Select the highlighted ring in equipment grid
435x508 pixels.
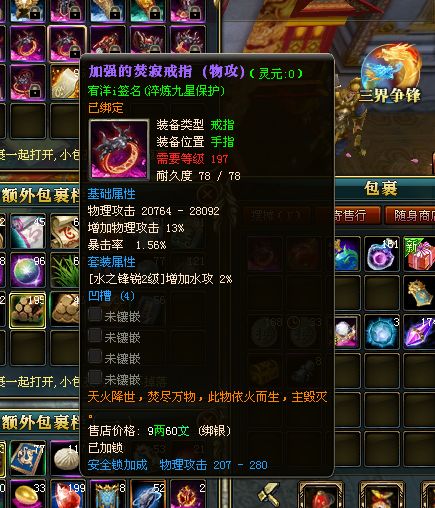(67, 44)
